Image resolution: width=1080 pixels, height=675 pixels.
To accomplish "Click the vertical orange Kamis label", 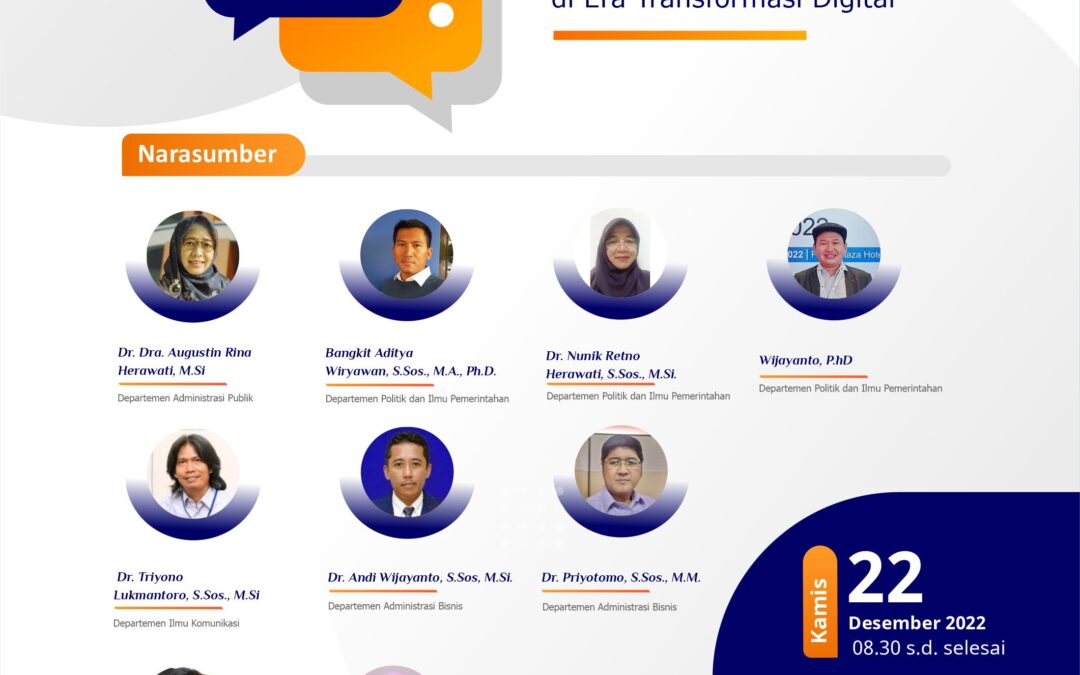I will coord(820,602).
